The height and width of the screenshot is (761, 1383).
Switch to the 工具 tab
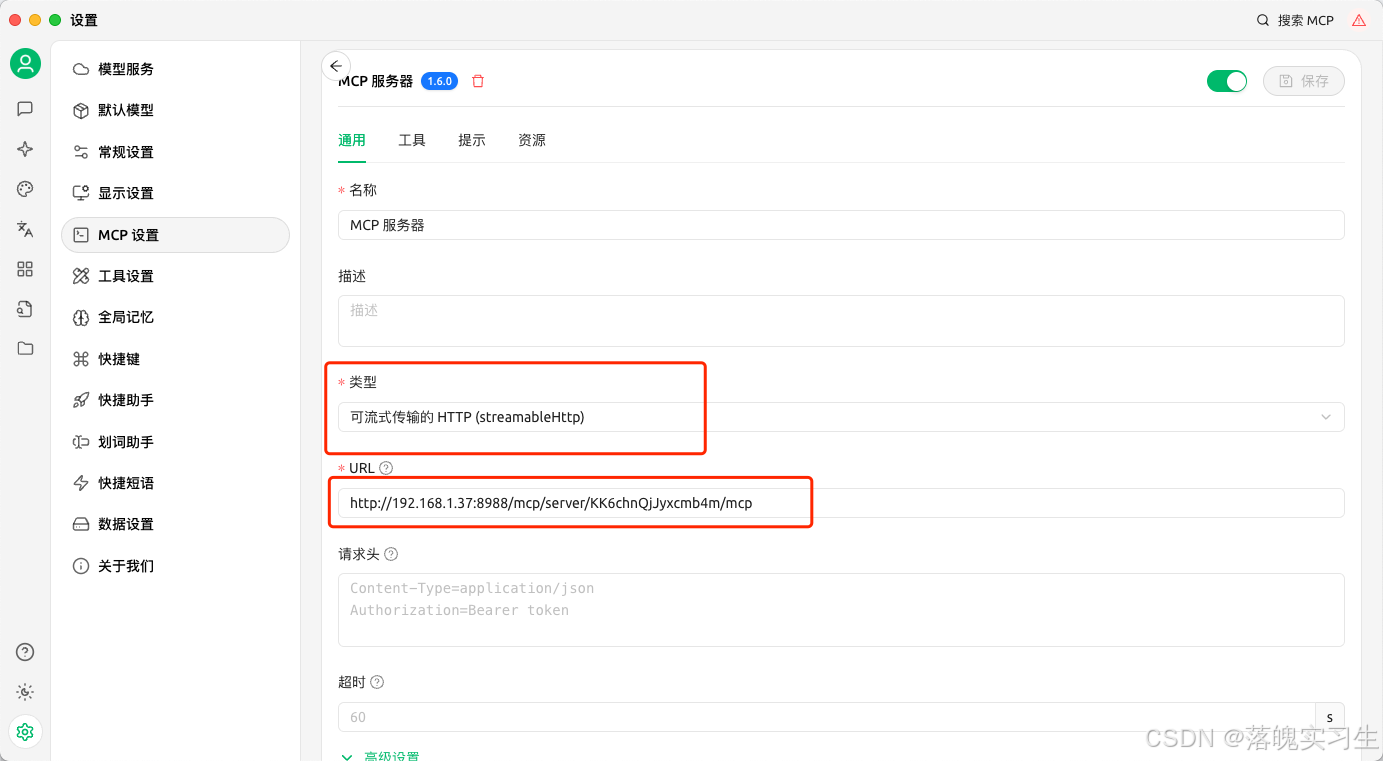tap(412, 140)
